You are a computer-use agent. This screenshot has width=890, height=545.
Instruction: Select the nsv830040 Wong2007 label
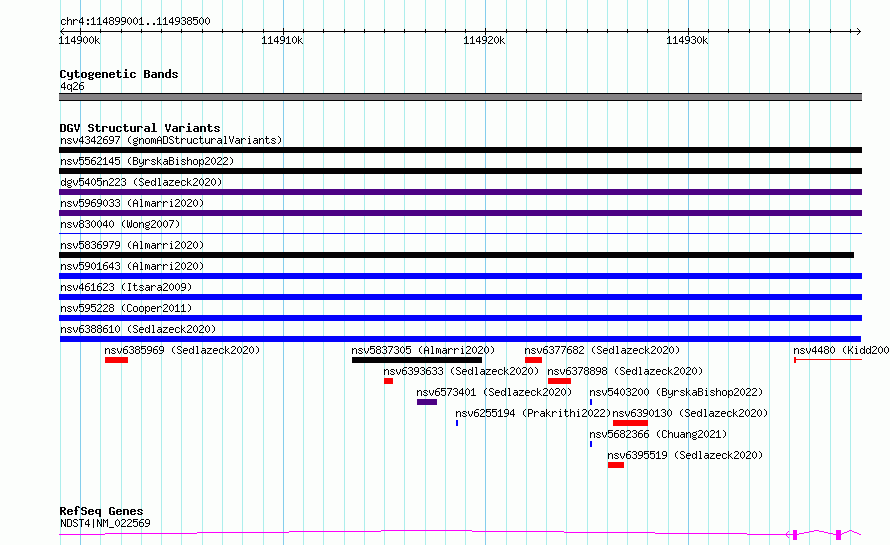(120, 224)
